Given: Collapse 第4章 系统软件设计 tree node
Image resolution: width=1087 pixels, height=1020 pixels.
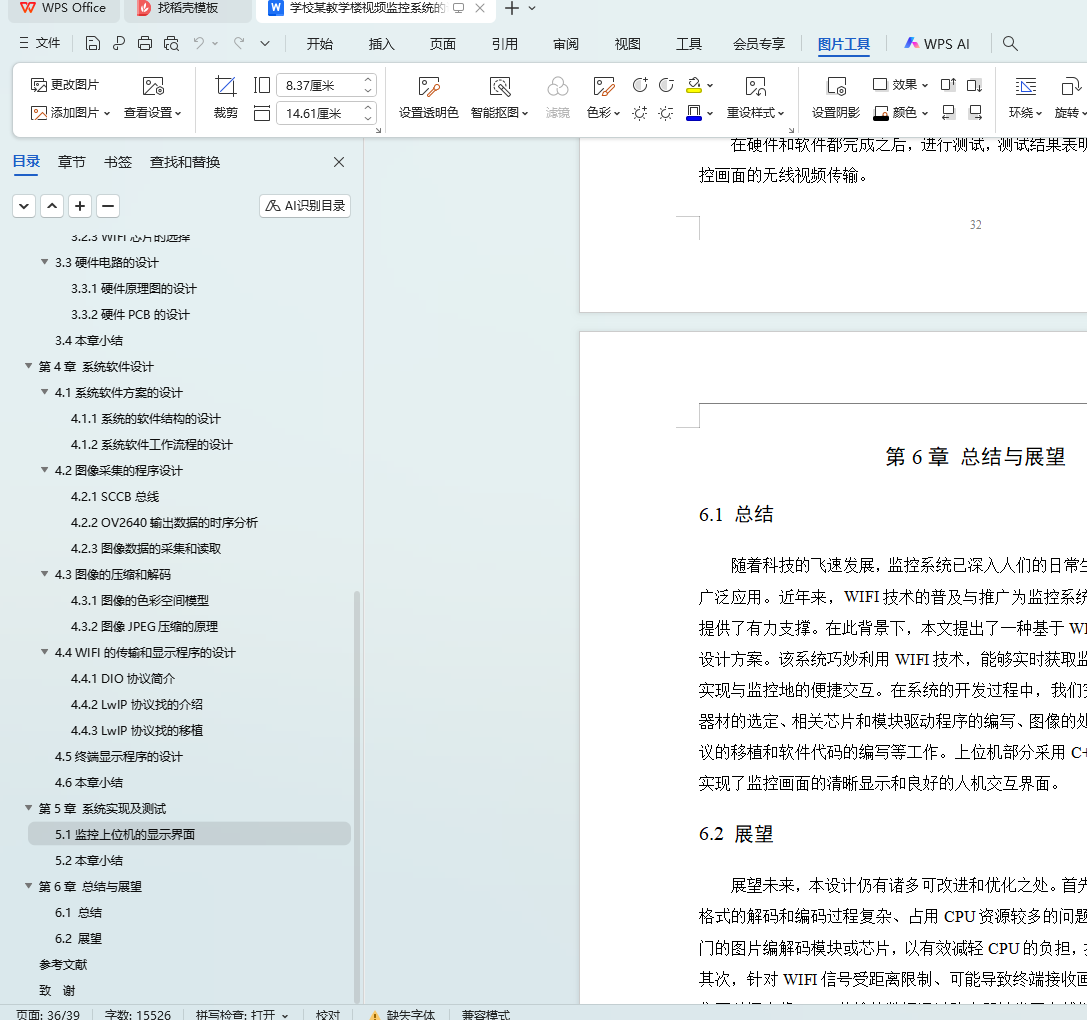Looking at the screenshot, I should [28, 365].
